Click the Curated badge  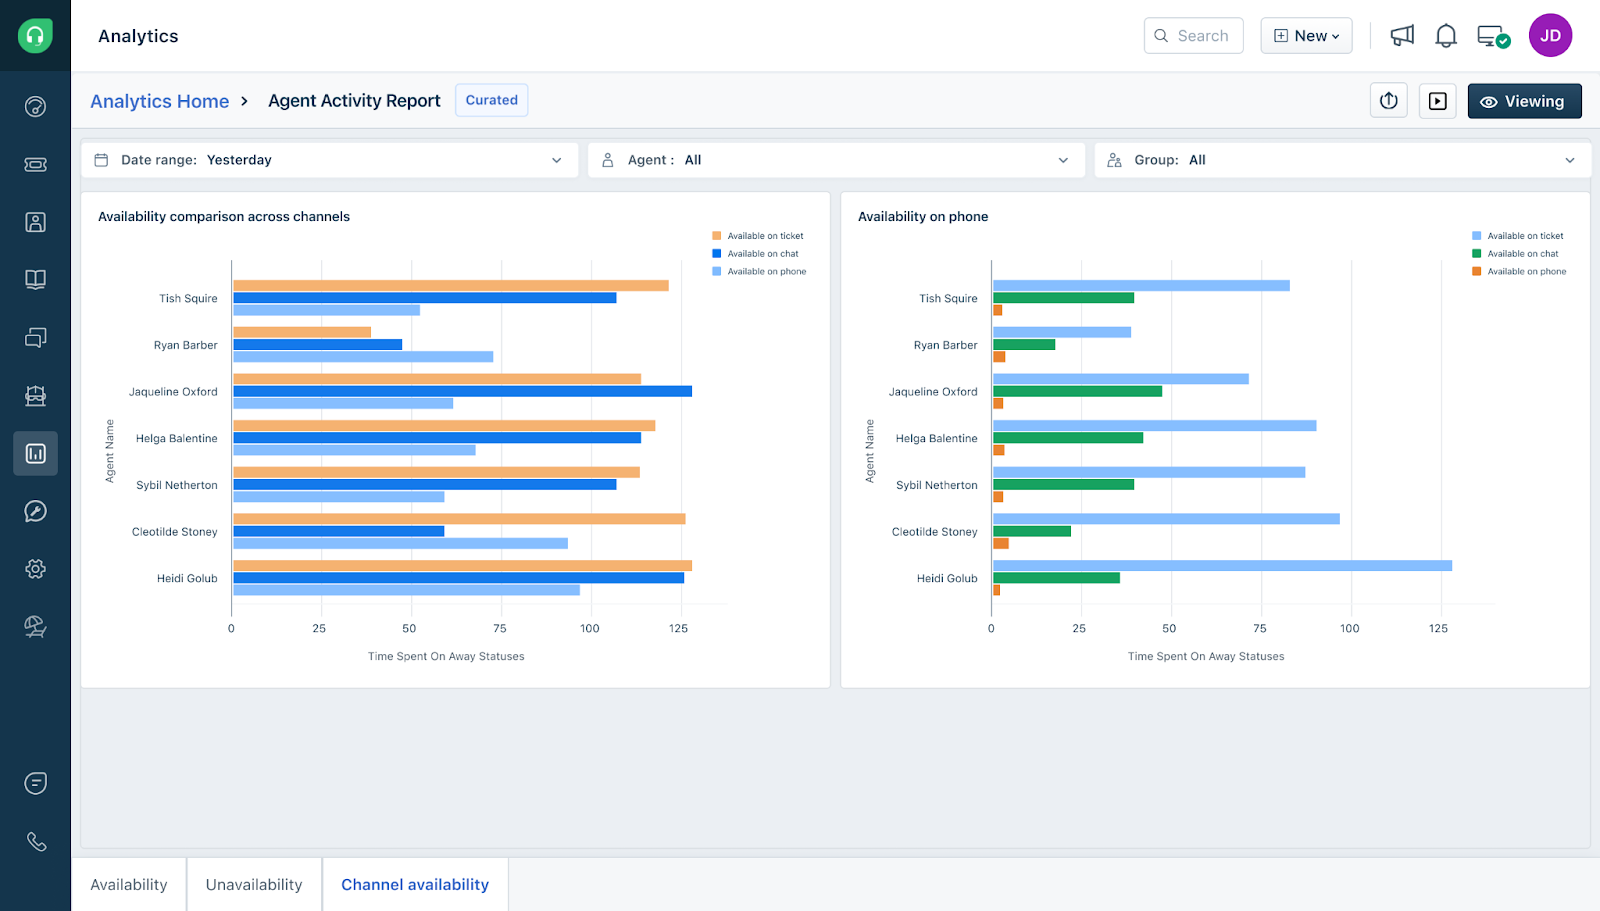coord(492,100)
